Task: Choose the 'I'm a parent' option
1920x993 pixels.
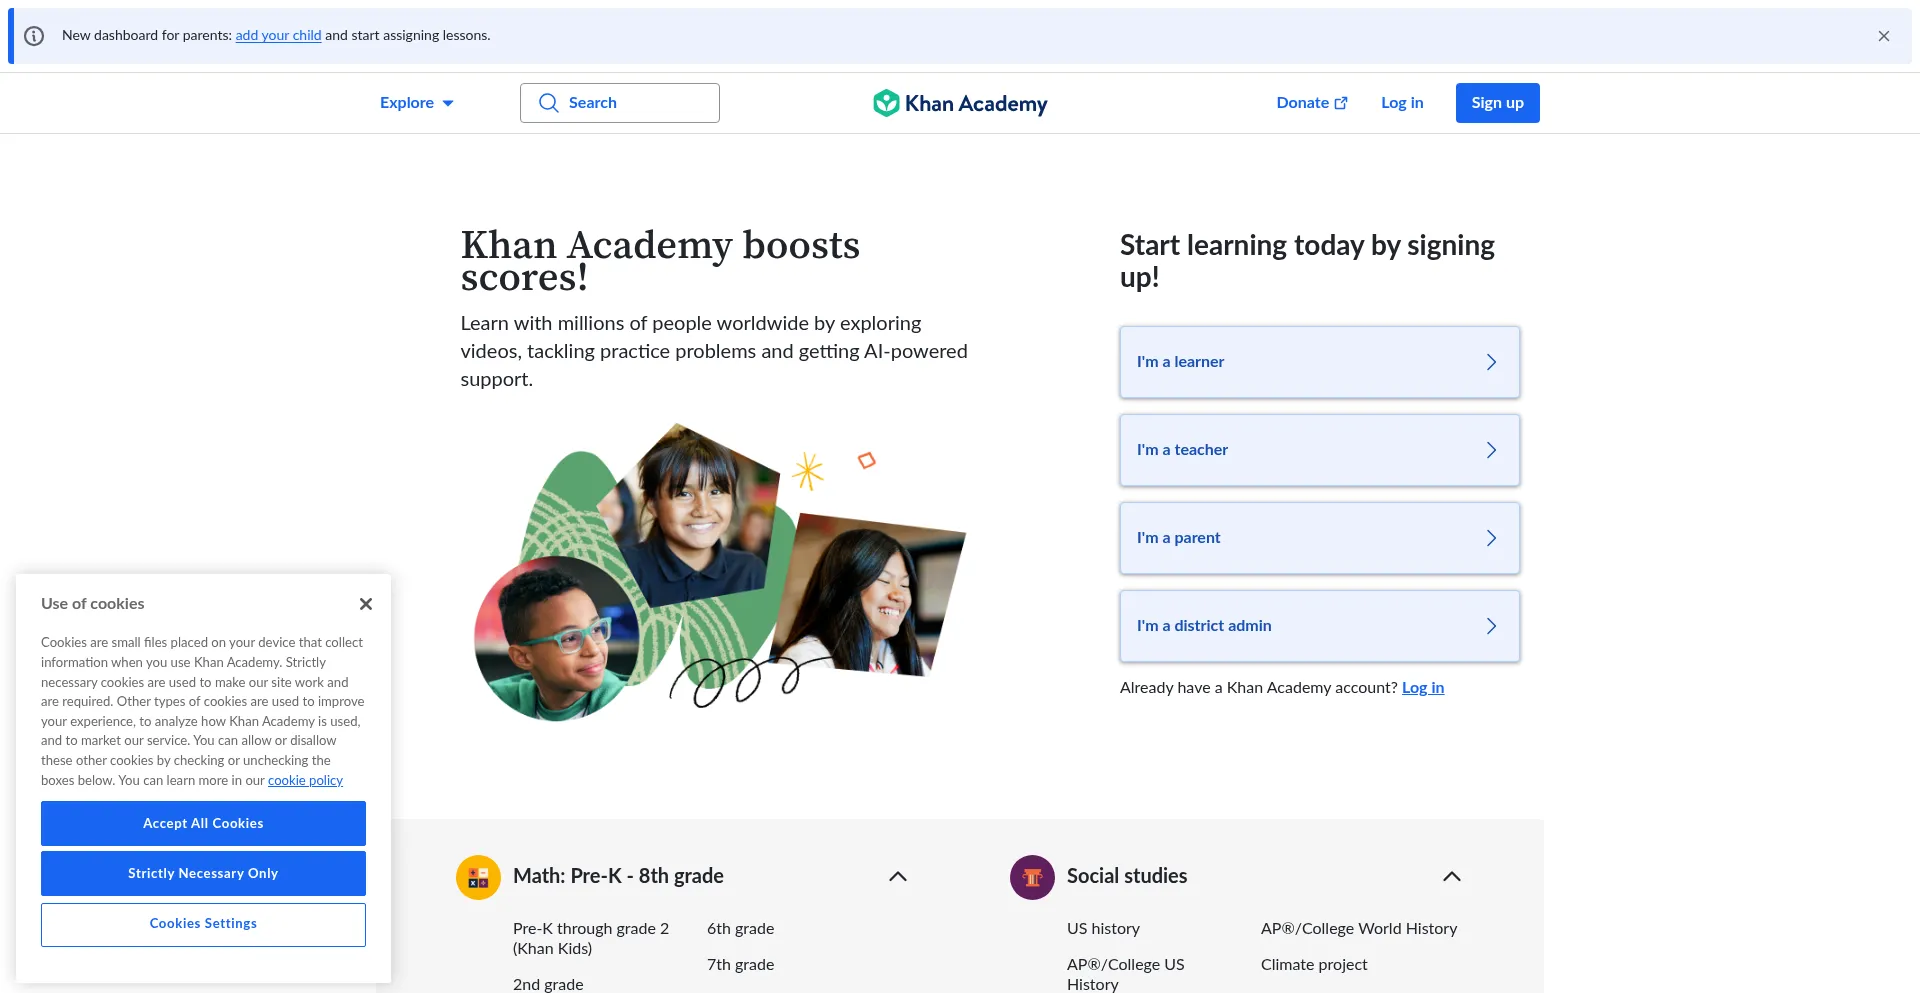Action: coord(1319,538)
